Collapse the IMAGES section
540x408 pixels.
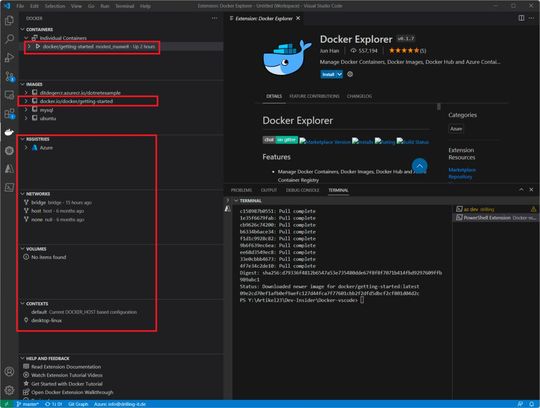23,84
